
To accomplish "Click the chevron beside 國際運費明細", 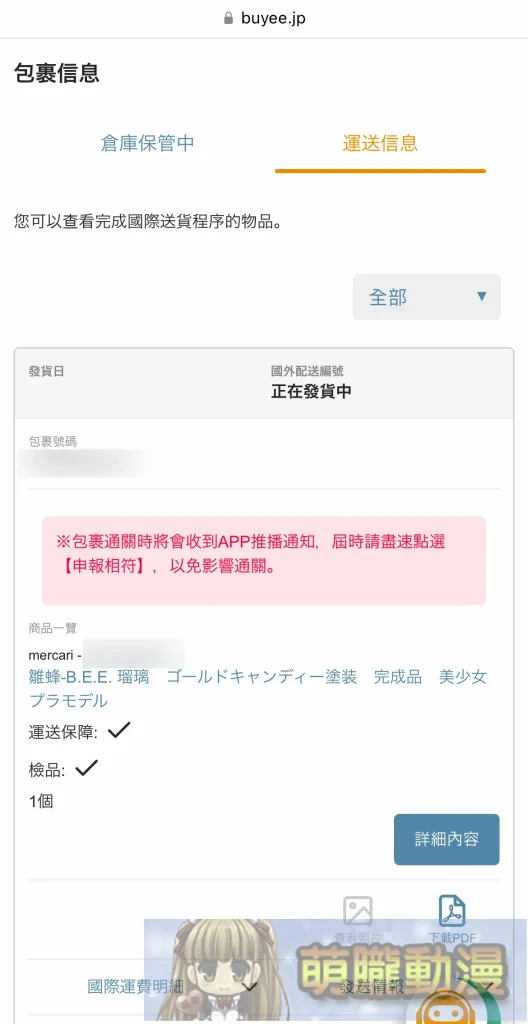I will [248, 986].
